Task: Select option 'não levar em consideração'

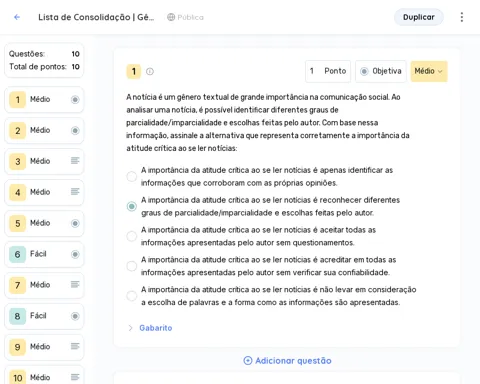Action: click(132, 296)
